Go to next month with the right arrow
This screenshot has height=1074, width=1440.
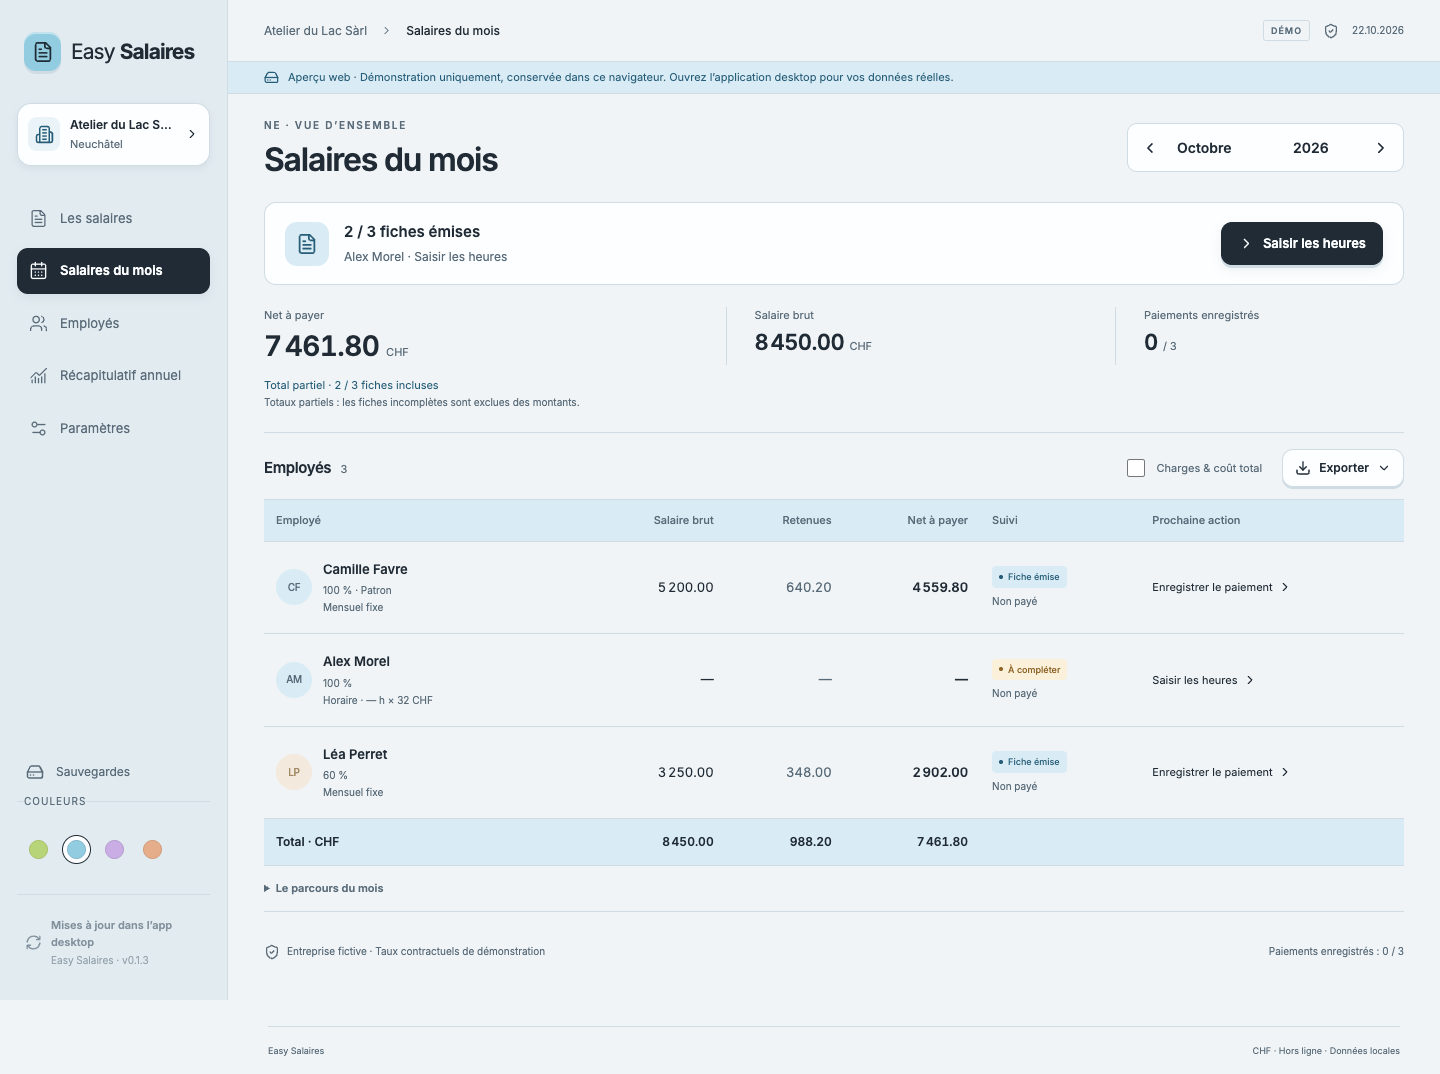1381,148
